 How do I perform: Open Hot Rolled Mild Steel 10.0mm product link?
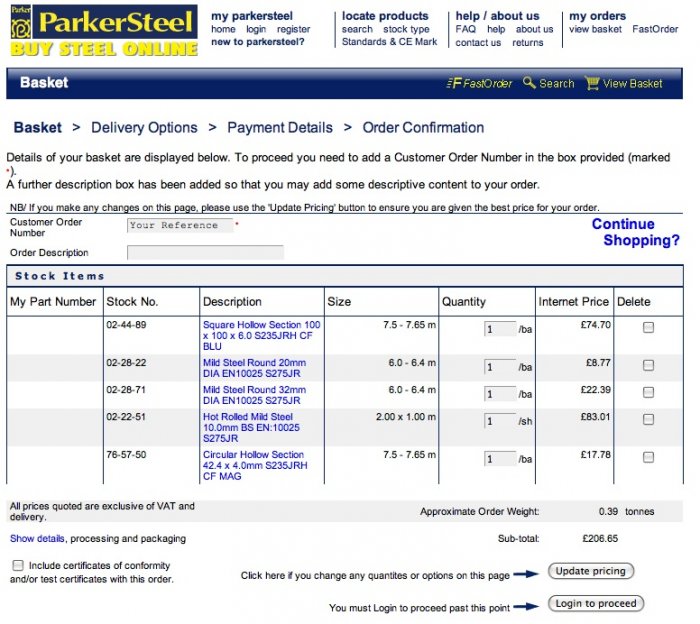251,428
